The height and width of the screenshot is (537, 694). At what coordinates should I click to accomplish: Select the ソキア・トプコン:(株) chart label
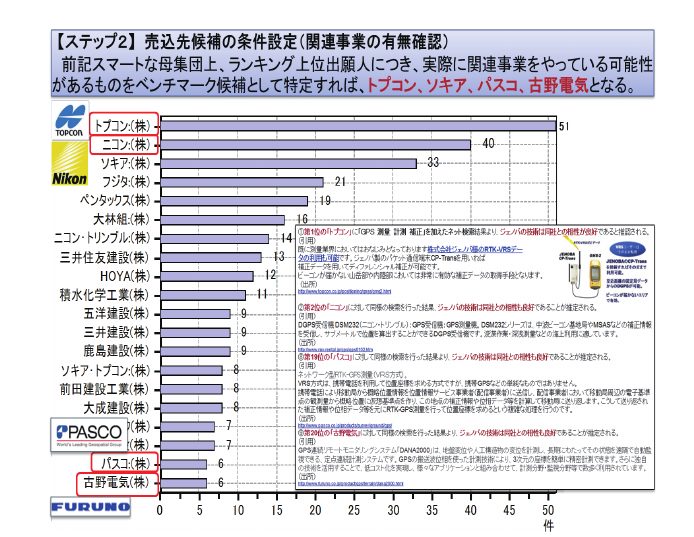pos(106,370)
